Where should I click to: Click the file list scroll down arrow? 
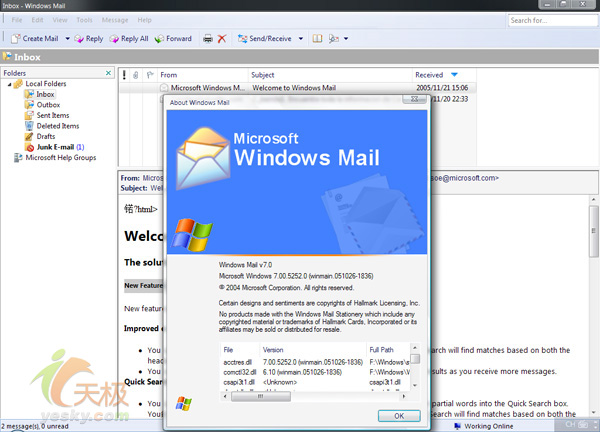pyautogui.click(x=415, y=385)
